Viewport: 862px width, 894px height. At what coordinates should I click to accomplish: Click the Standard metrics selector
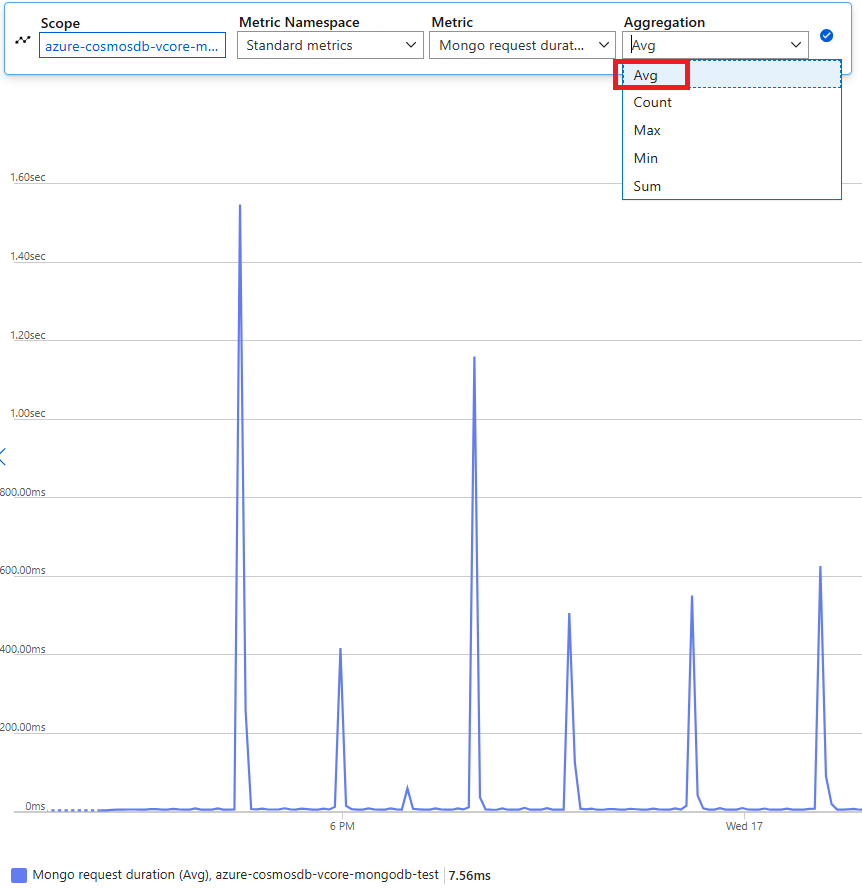click(330, 45)
